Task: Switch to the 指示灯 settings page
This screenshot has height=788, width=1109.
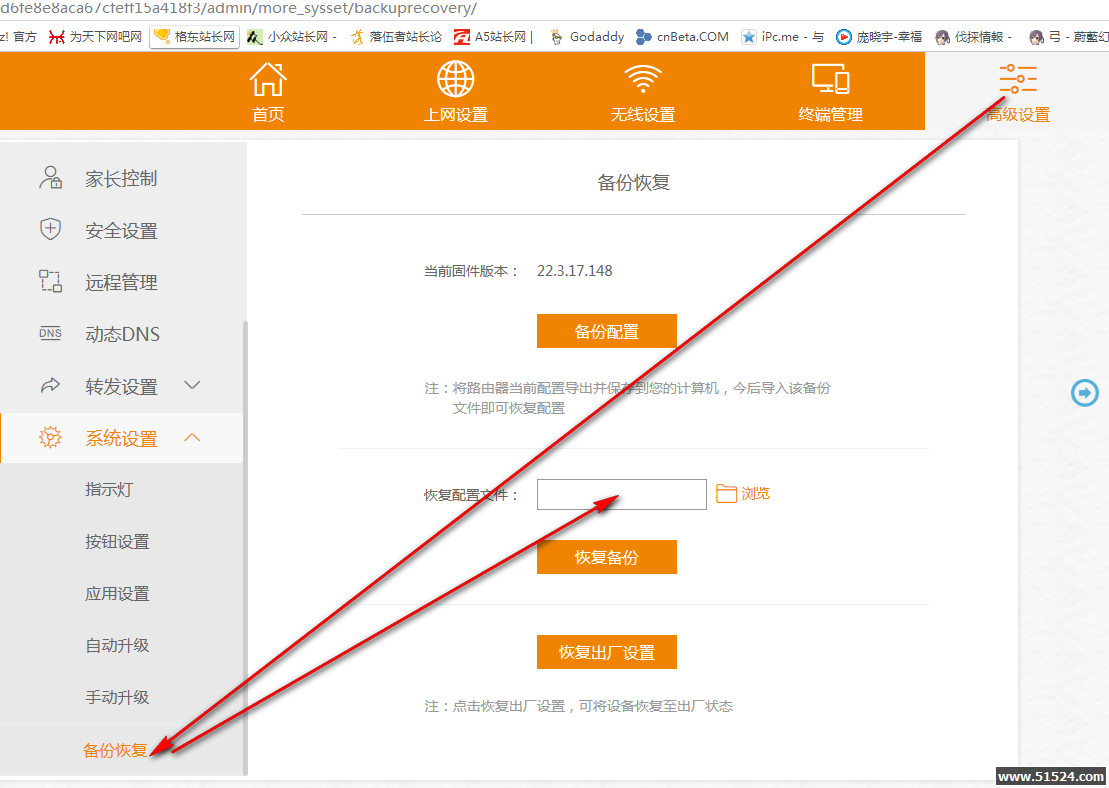Action: pos(110,489)
